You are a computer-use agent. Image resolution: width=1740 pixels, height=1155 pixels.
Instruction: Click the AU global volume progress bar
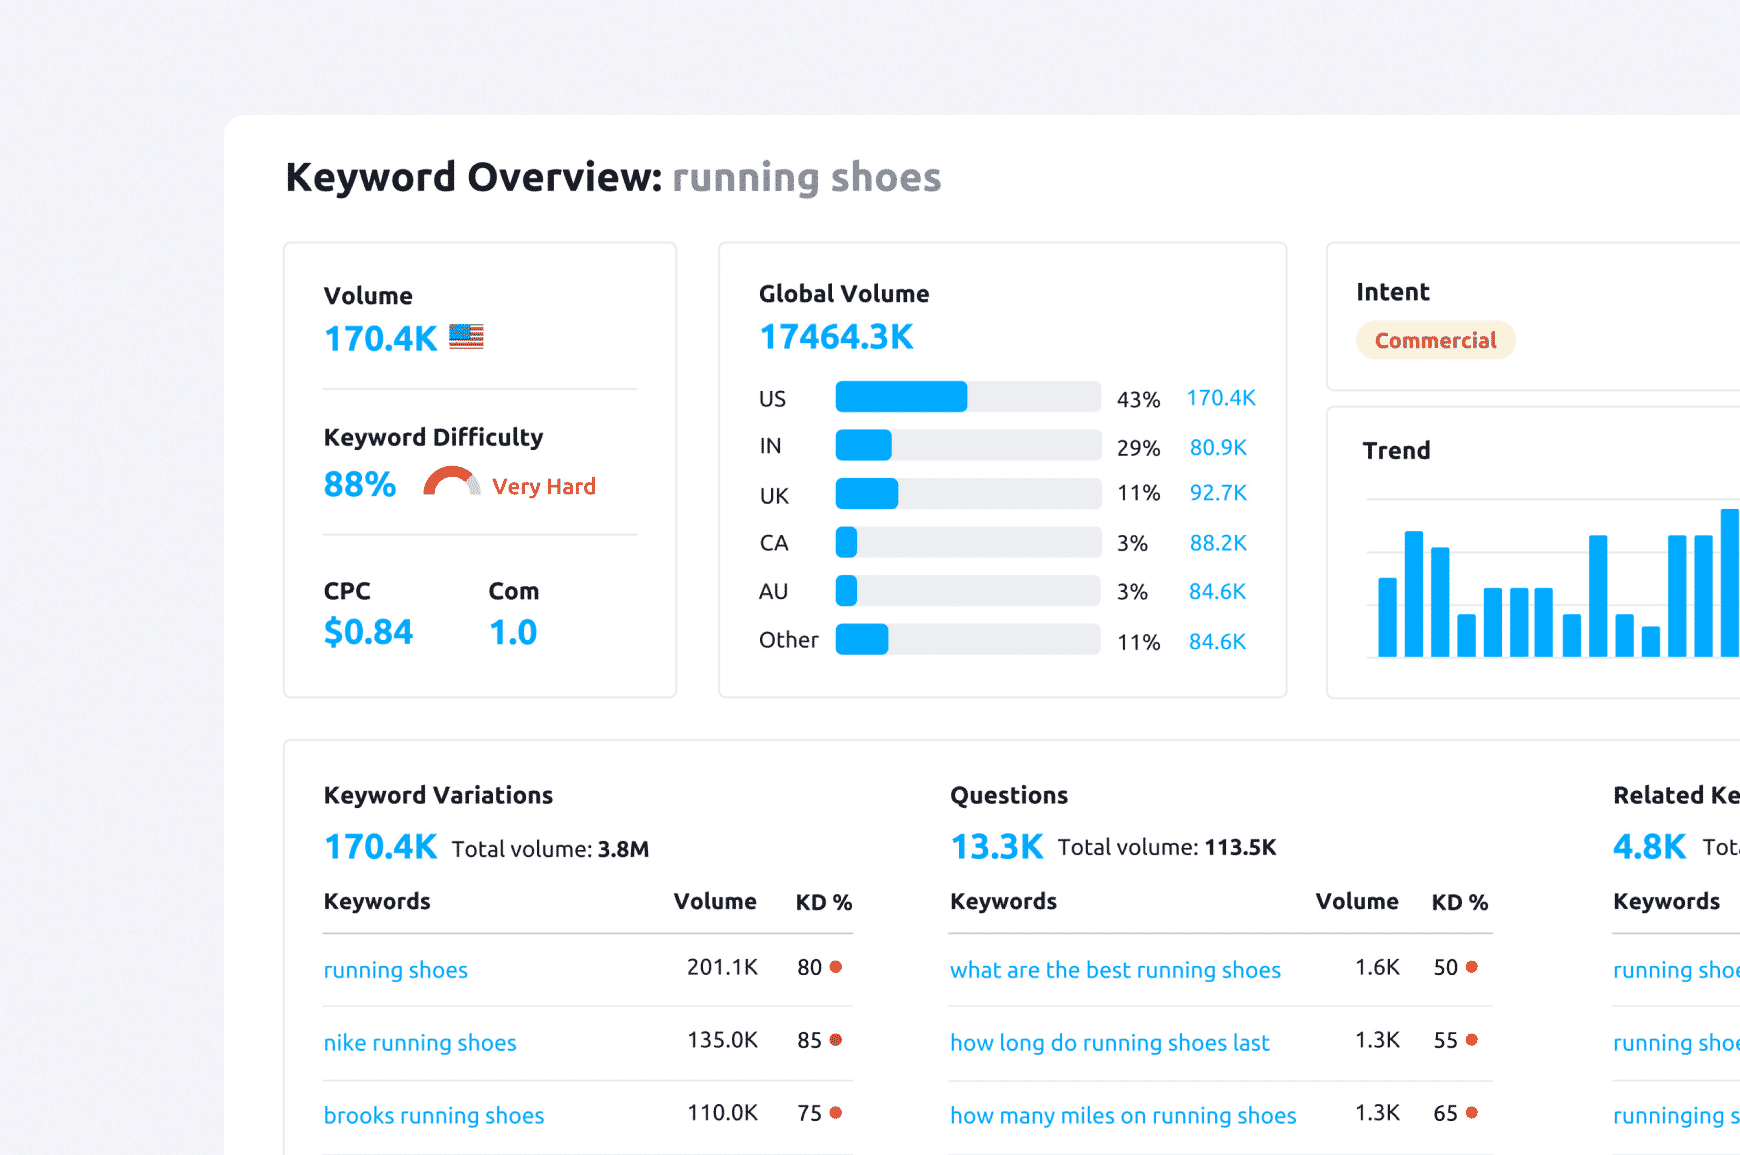pos(968,591)
